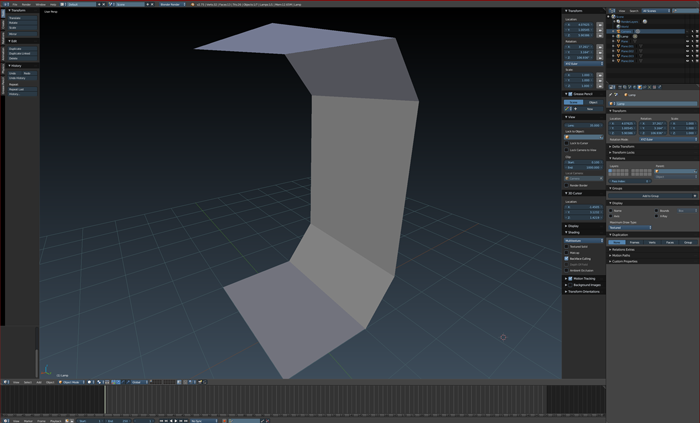The image size is (700, 423).
Task: Click the 3D View editor type icon
Action: (4, 381)
